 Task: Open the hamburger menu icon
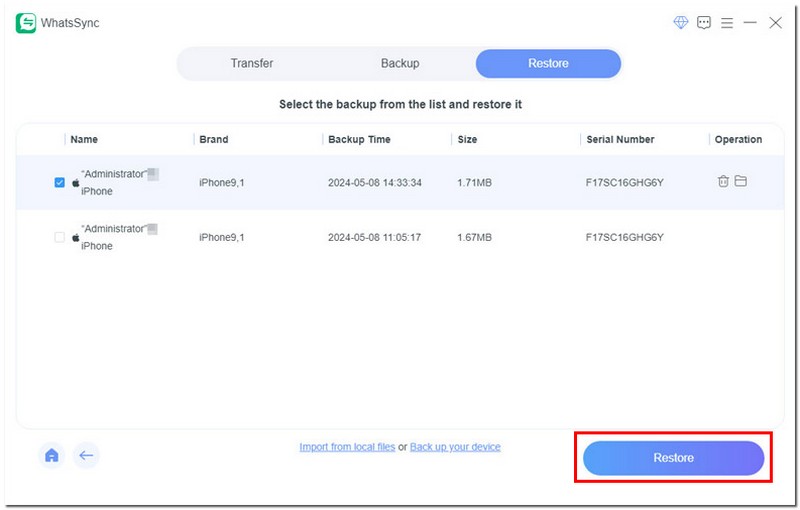pos(727,22)
